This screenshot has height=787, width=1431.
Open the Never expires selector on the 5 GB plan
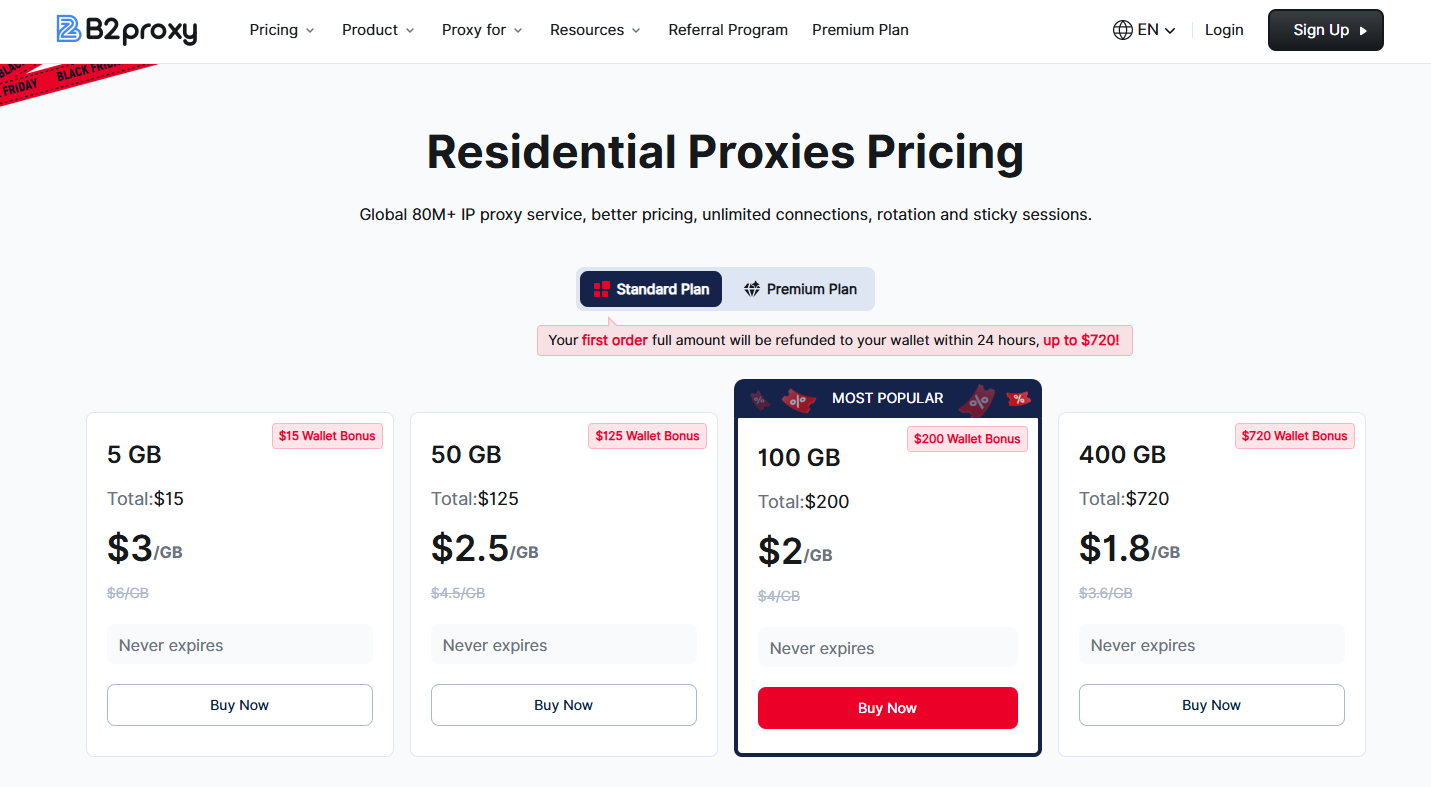(239, 644)
